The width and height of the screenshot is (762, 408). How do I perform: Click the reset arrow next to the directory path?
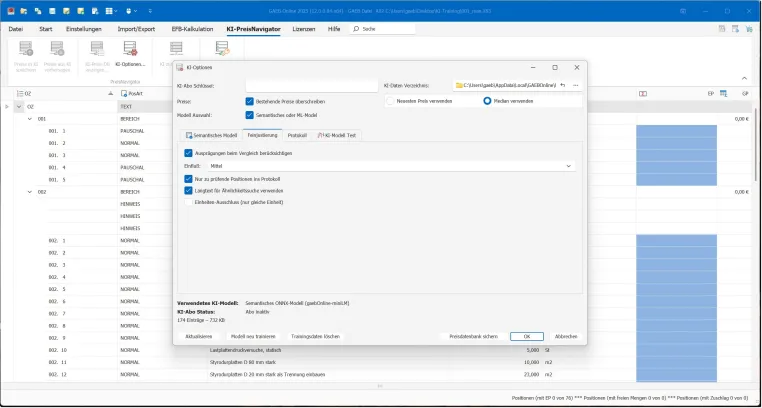coord(563,85)
